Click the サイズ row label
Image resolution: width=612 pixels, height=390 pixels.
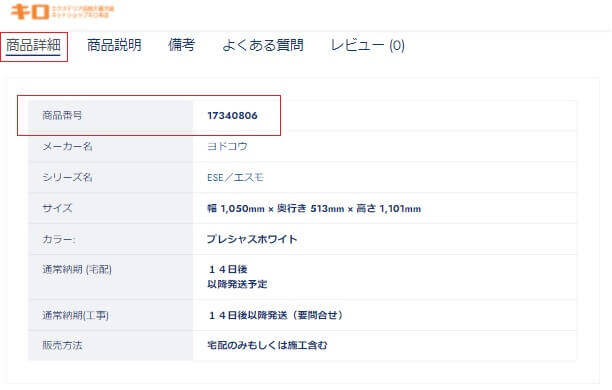click(x=57, y=208)
